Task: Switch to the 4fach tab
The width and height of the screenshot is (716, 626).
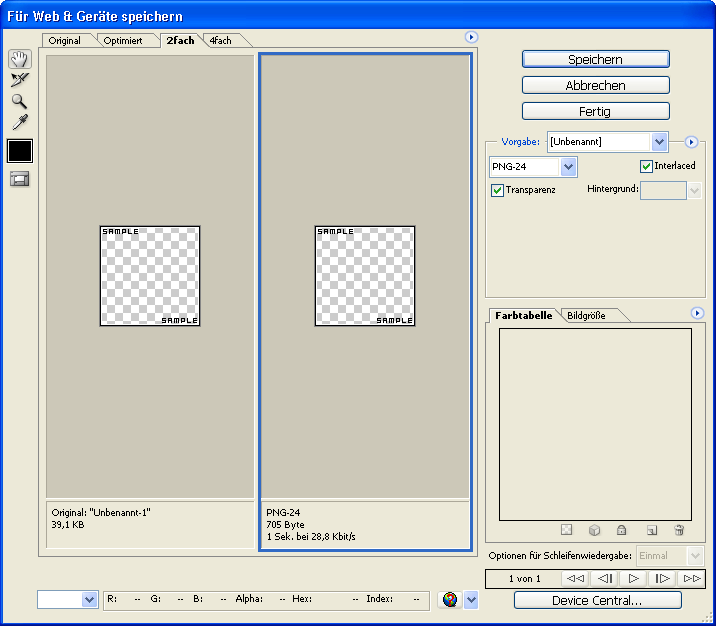Action: pos(221,41)
